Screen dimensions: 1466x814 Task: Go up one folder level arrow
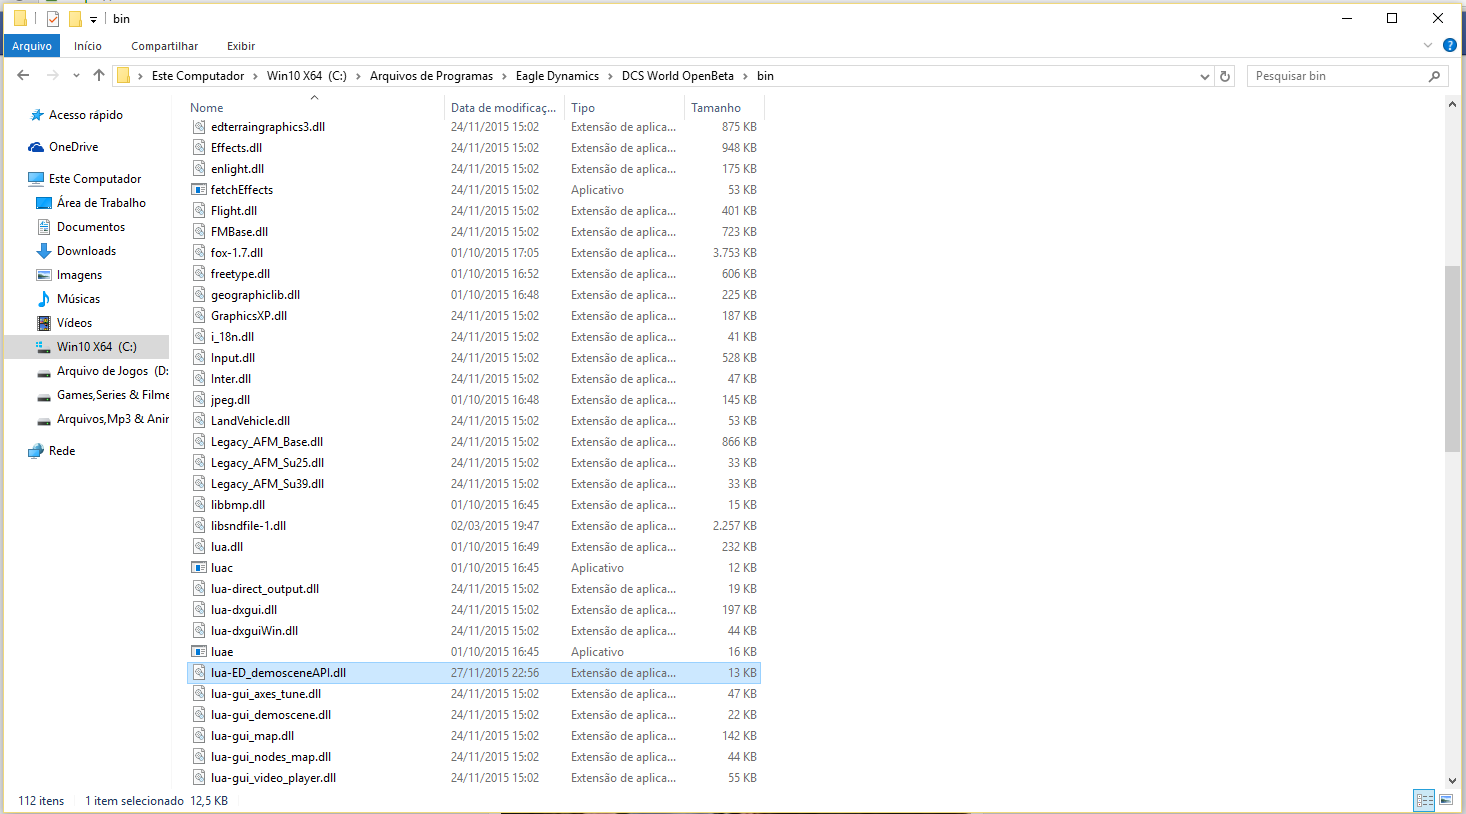98,75
